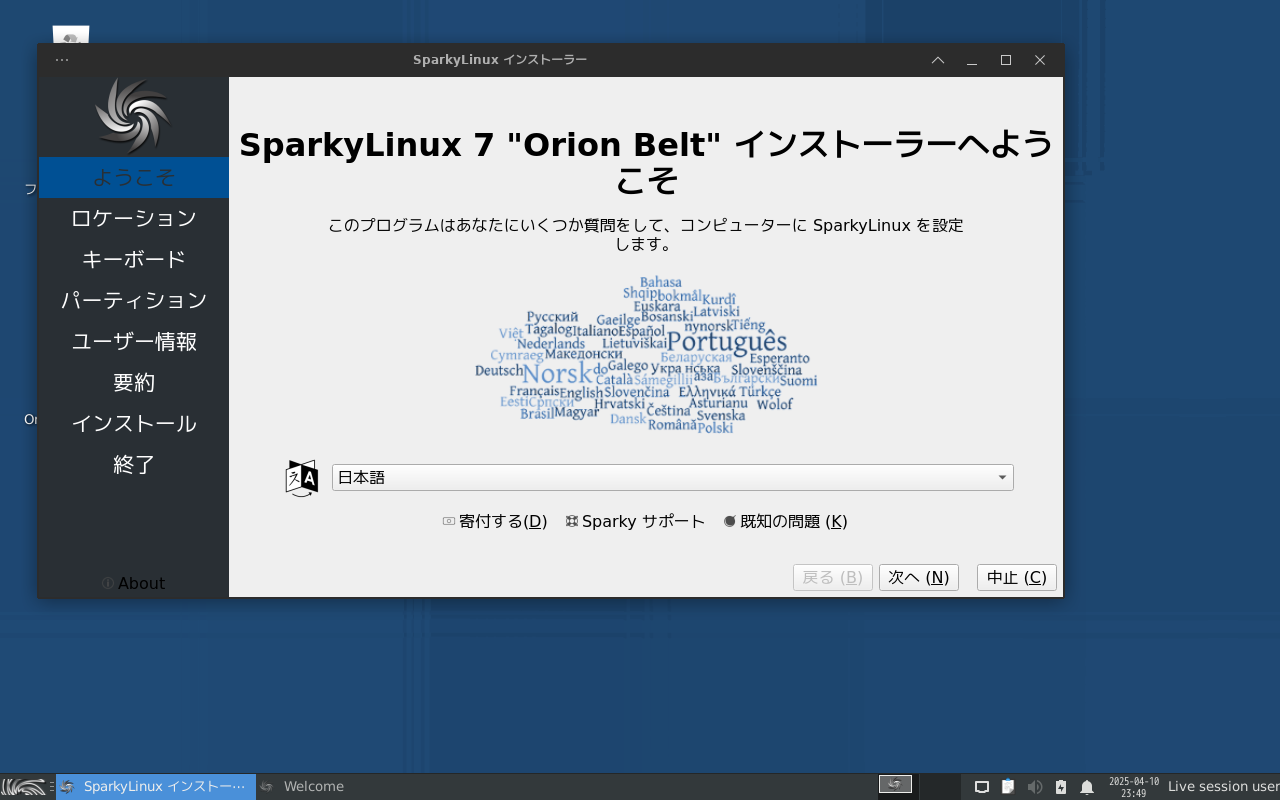Open the Live session user menu
1280x800 pixels.
click(x=1223, y=787)
